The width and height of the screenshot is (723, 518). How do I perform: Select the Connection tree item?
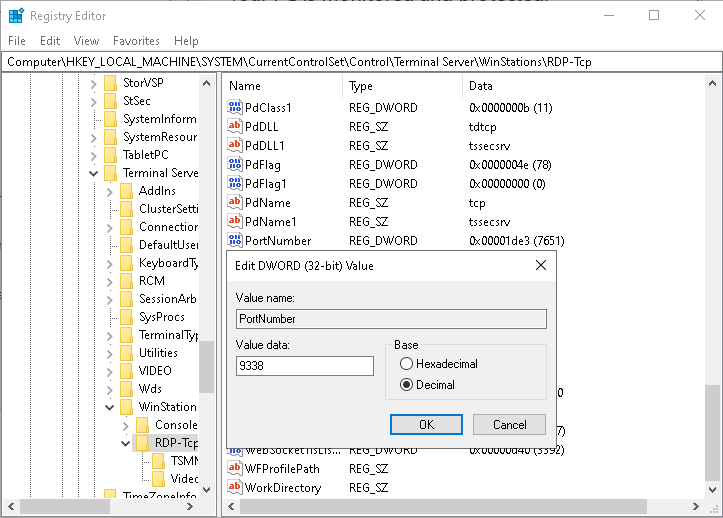coord(168,227)
